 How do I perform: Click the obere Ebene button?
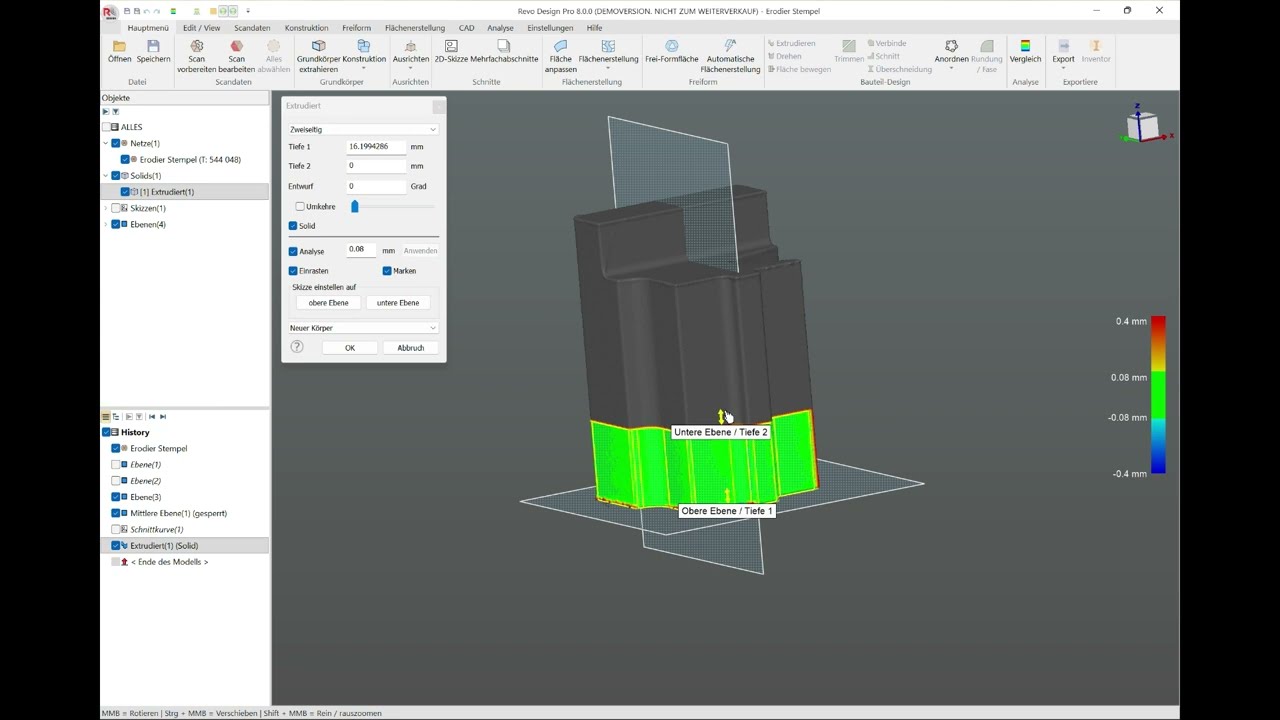(329, 303)
